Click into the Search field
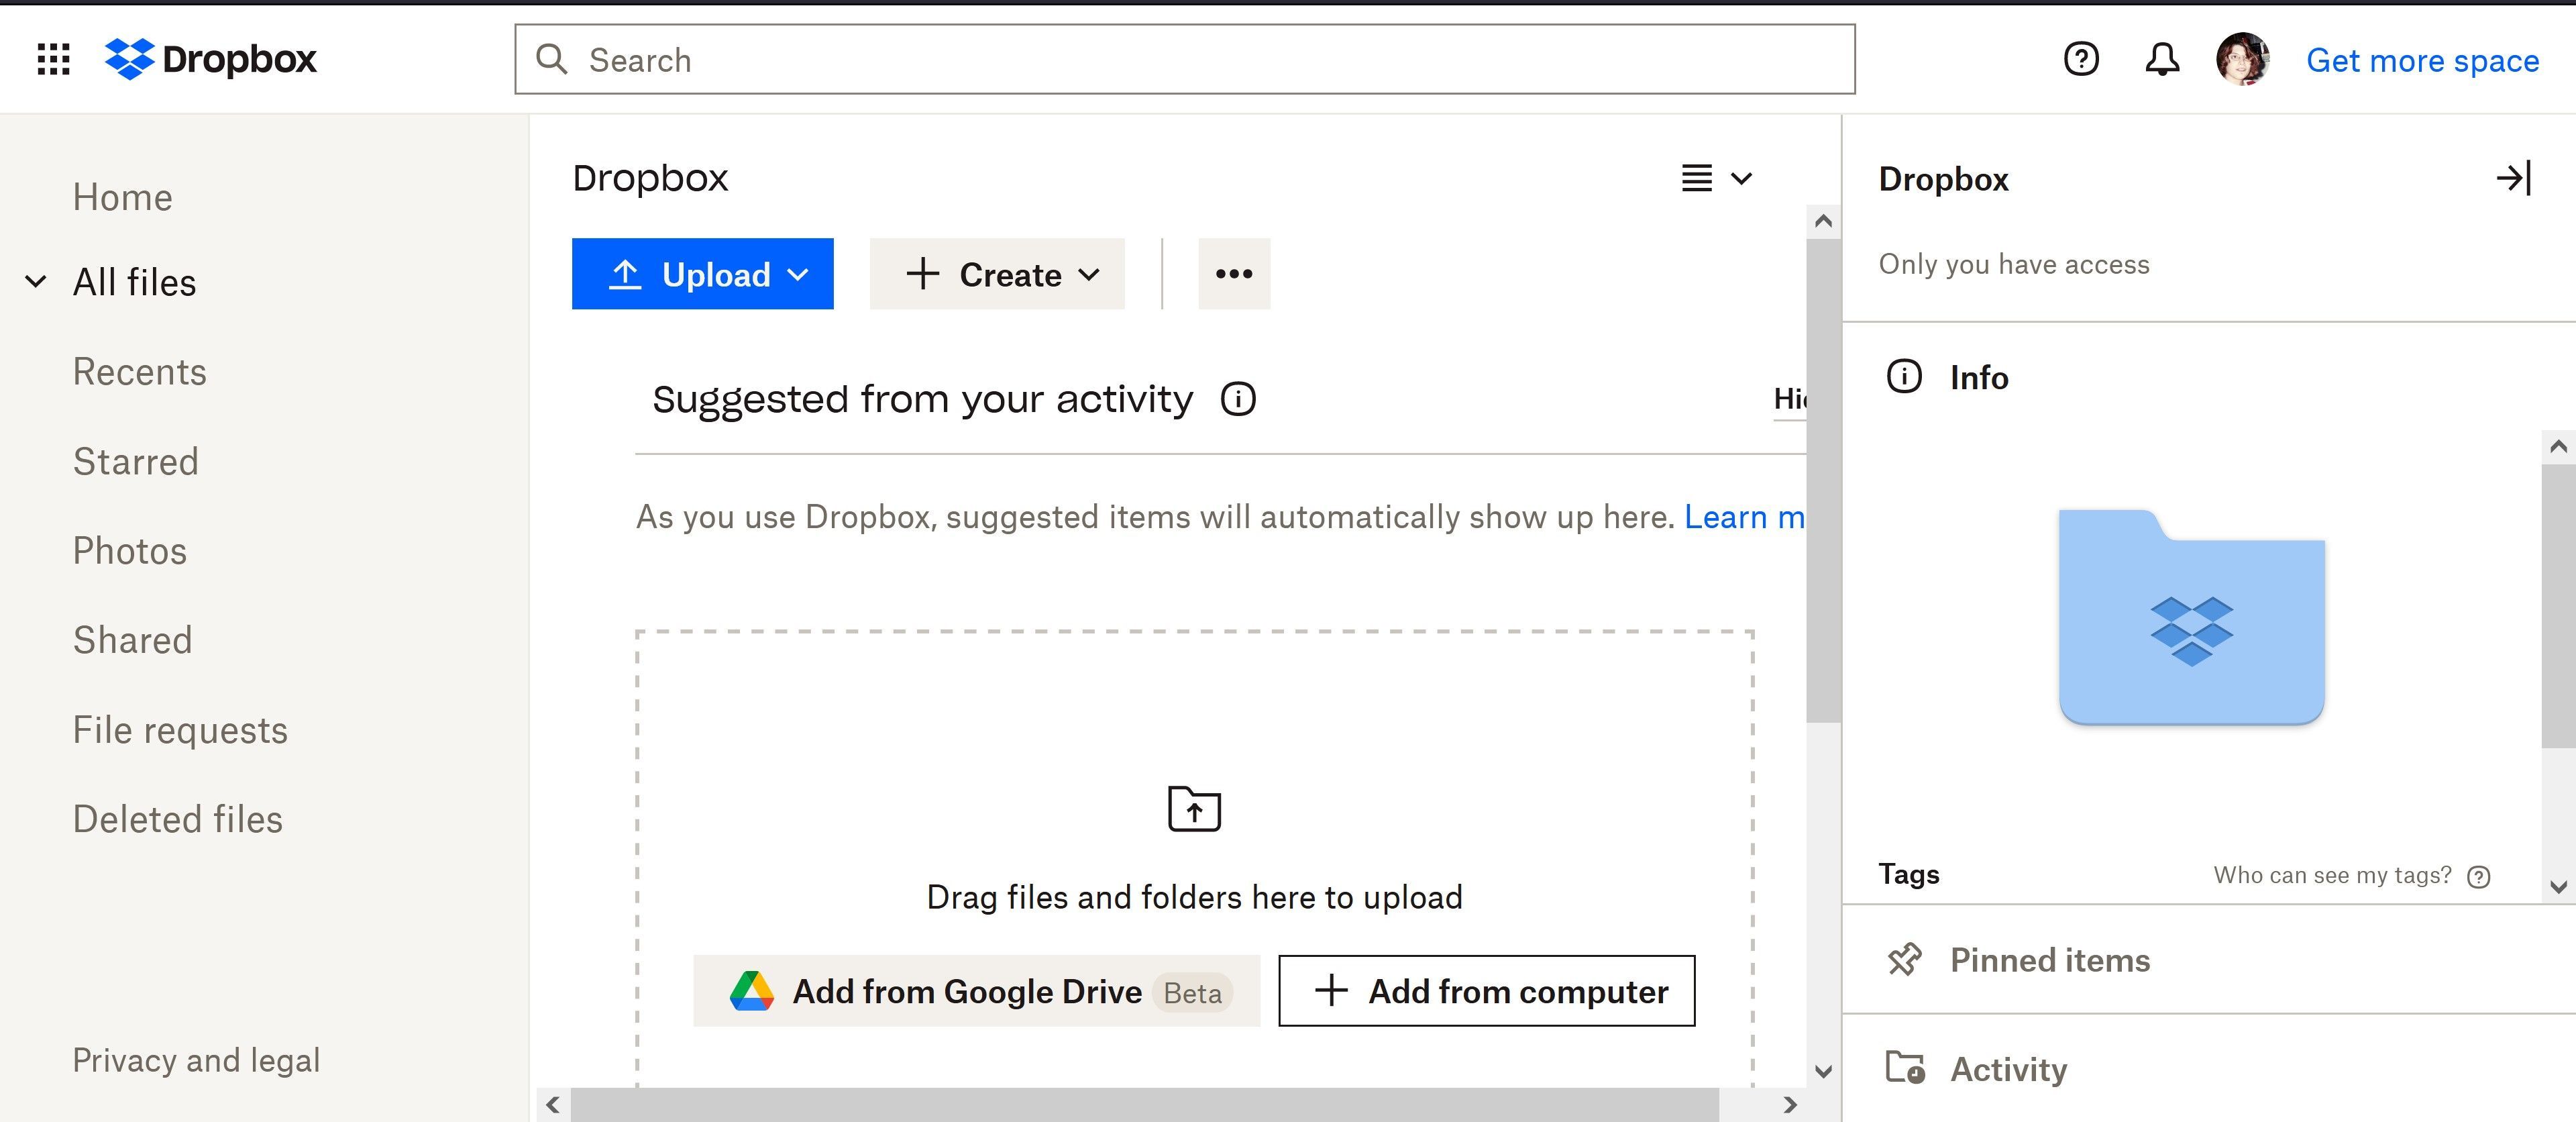 [1184, 59]
